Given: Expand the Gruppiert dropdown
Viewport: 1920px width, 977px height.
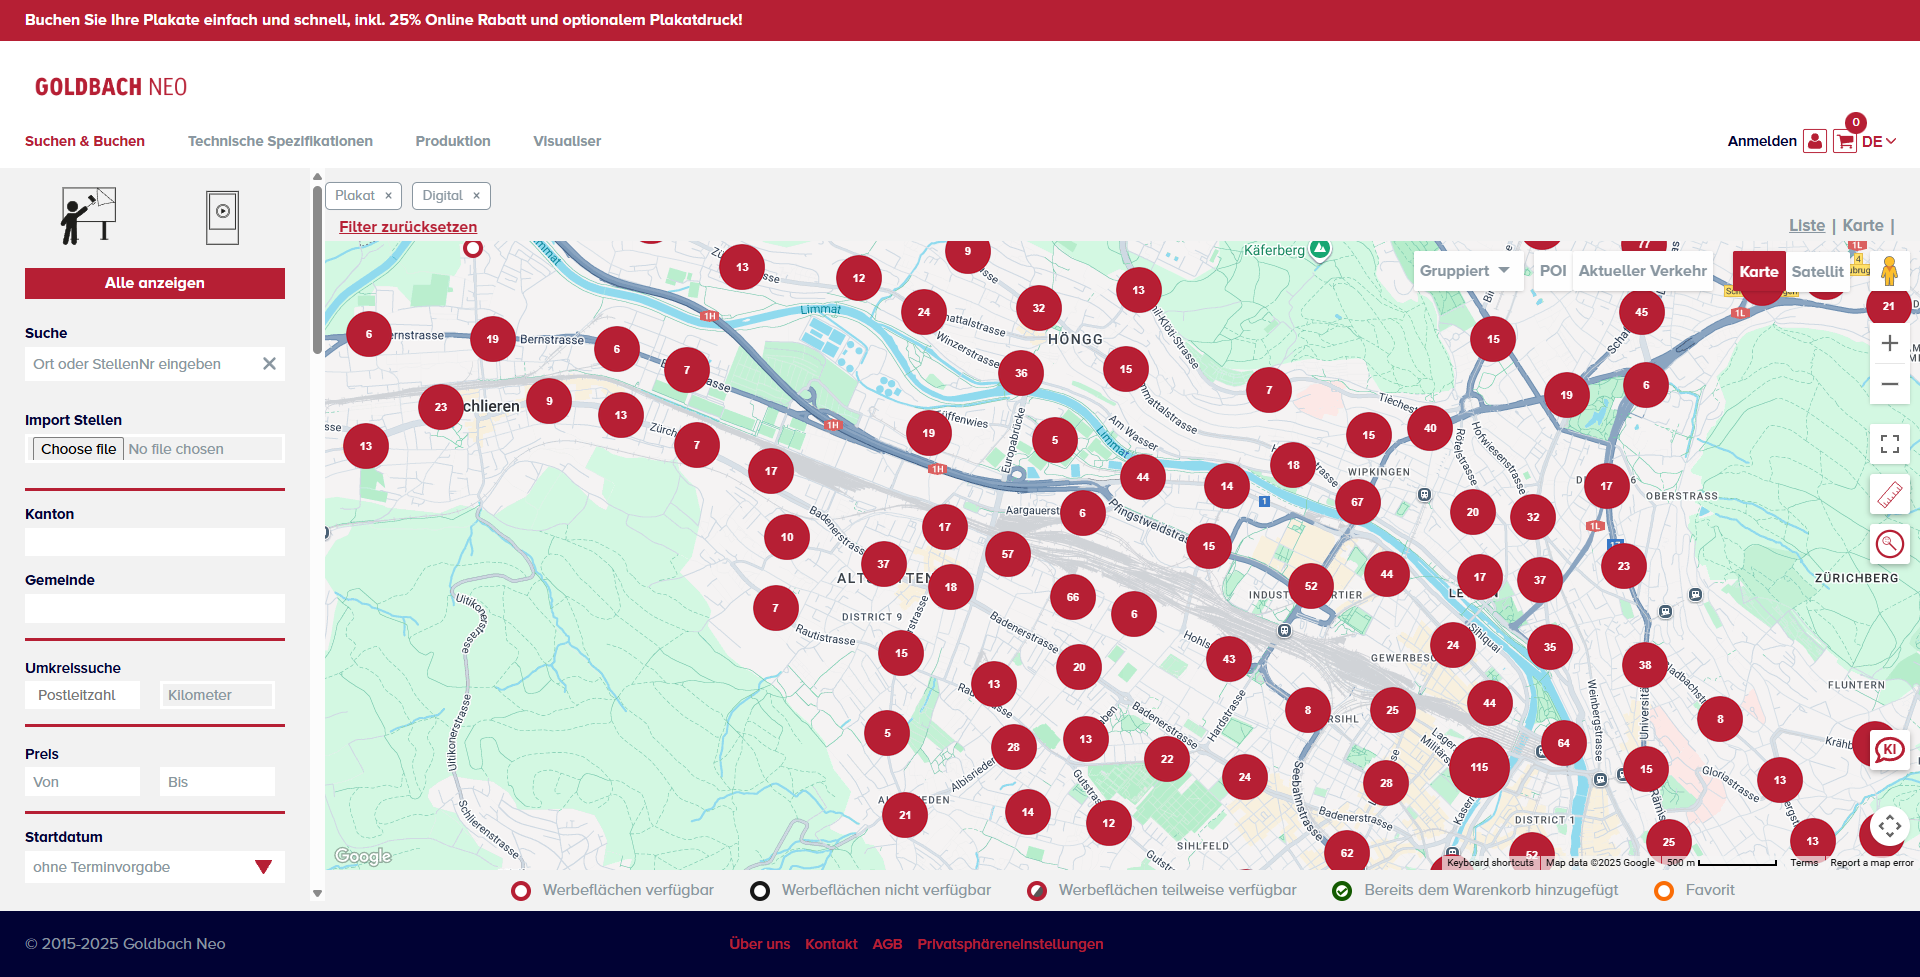Looking at the screenshot, I should tap(1465, 271).
